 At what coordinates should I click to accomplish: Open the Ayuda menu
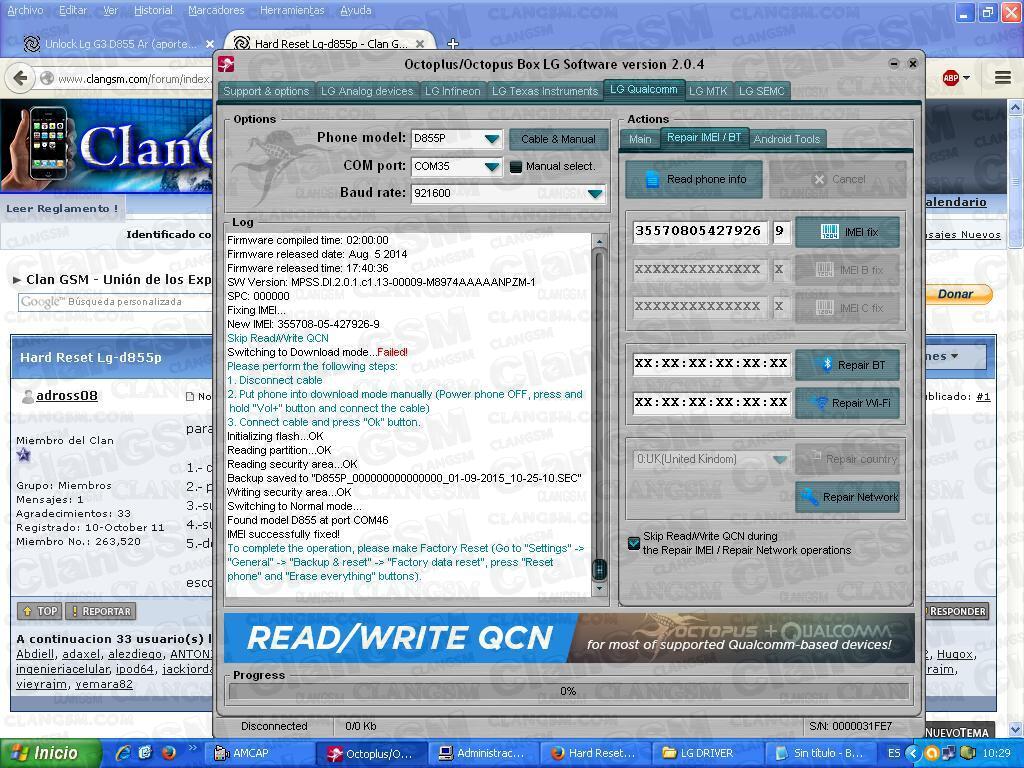coord(356,10)
